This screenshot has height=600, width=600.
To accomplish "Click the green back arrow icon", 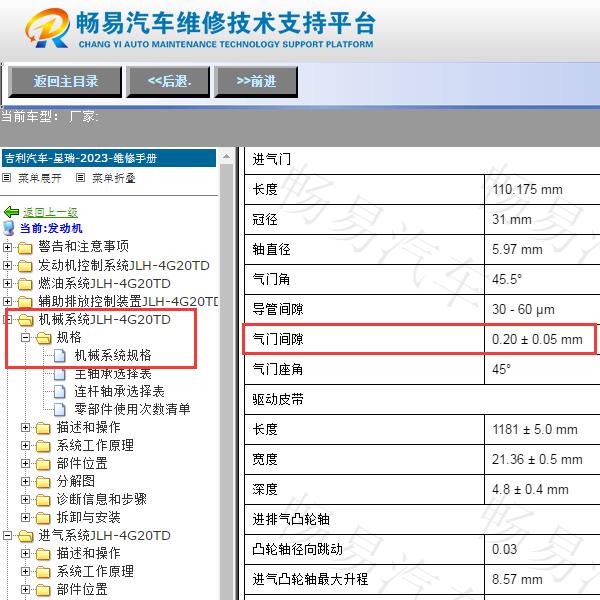I will coord(11,212).
